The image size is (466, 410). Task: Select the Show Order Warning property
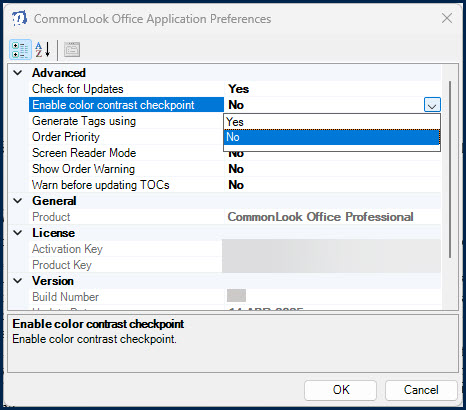point(83,169)
